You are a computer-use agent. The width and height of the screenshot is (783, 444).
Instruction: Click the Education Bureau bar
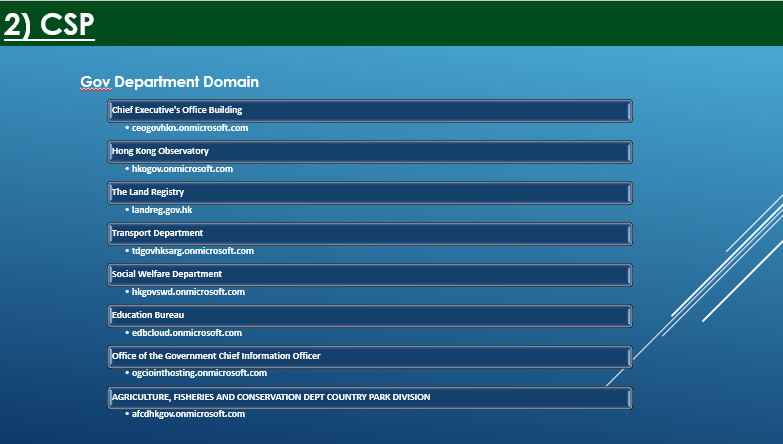click(370, 316)
